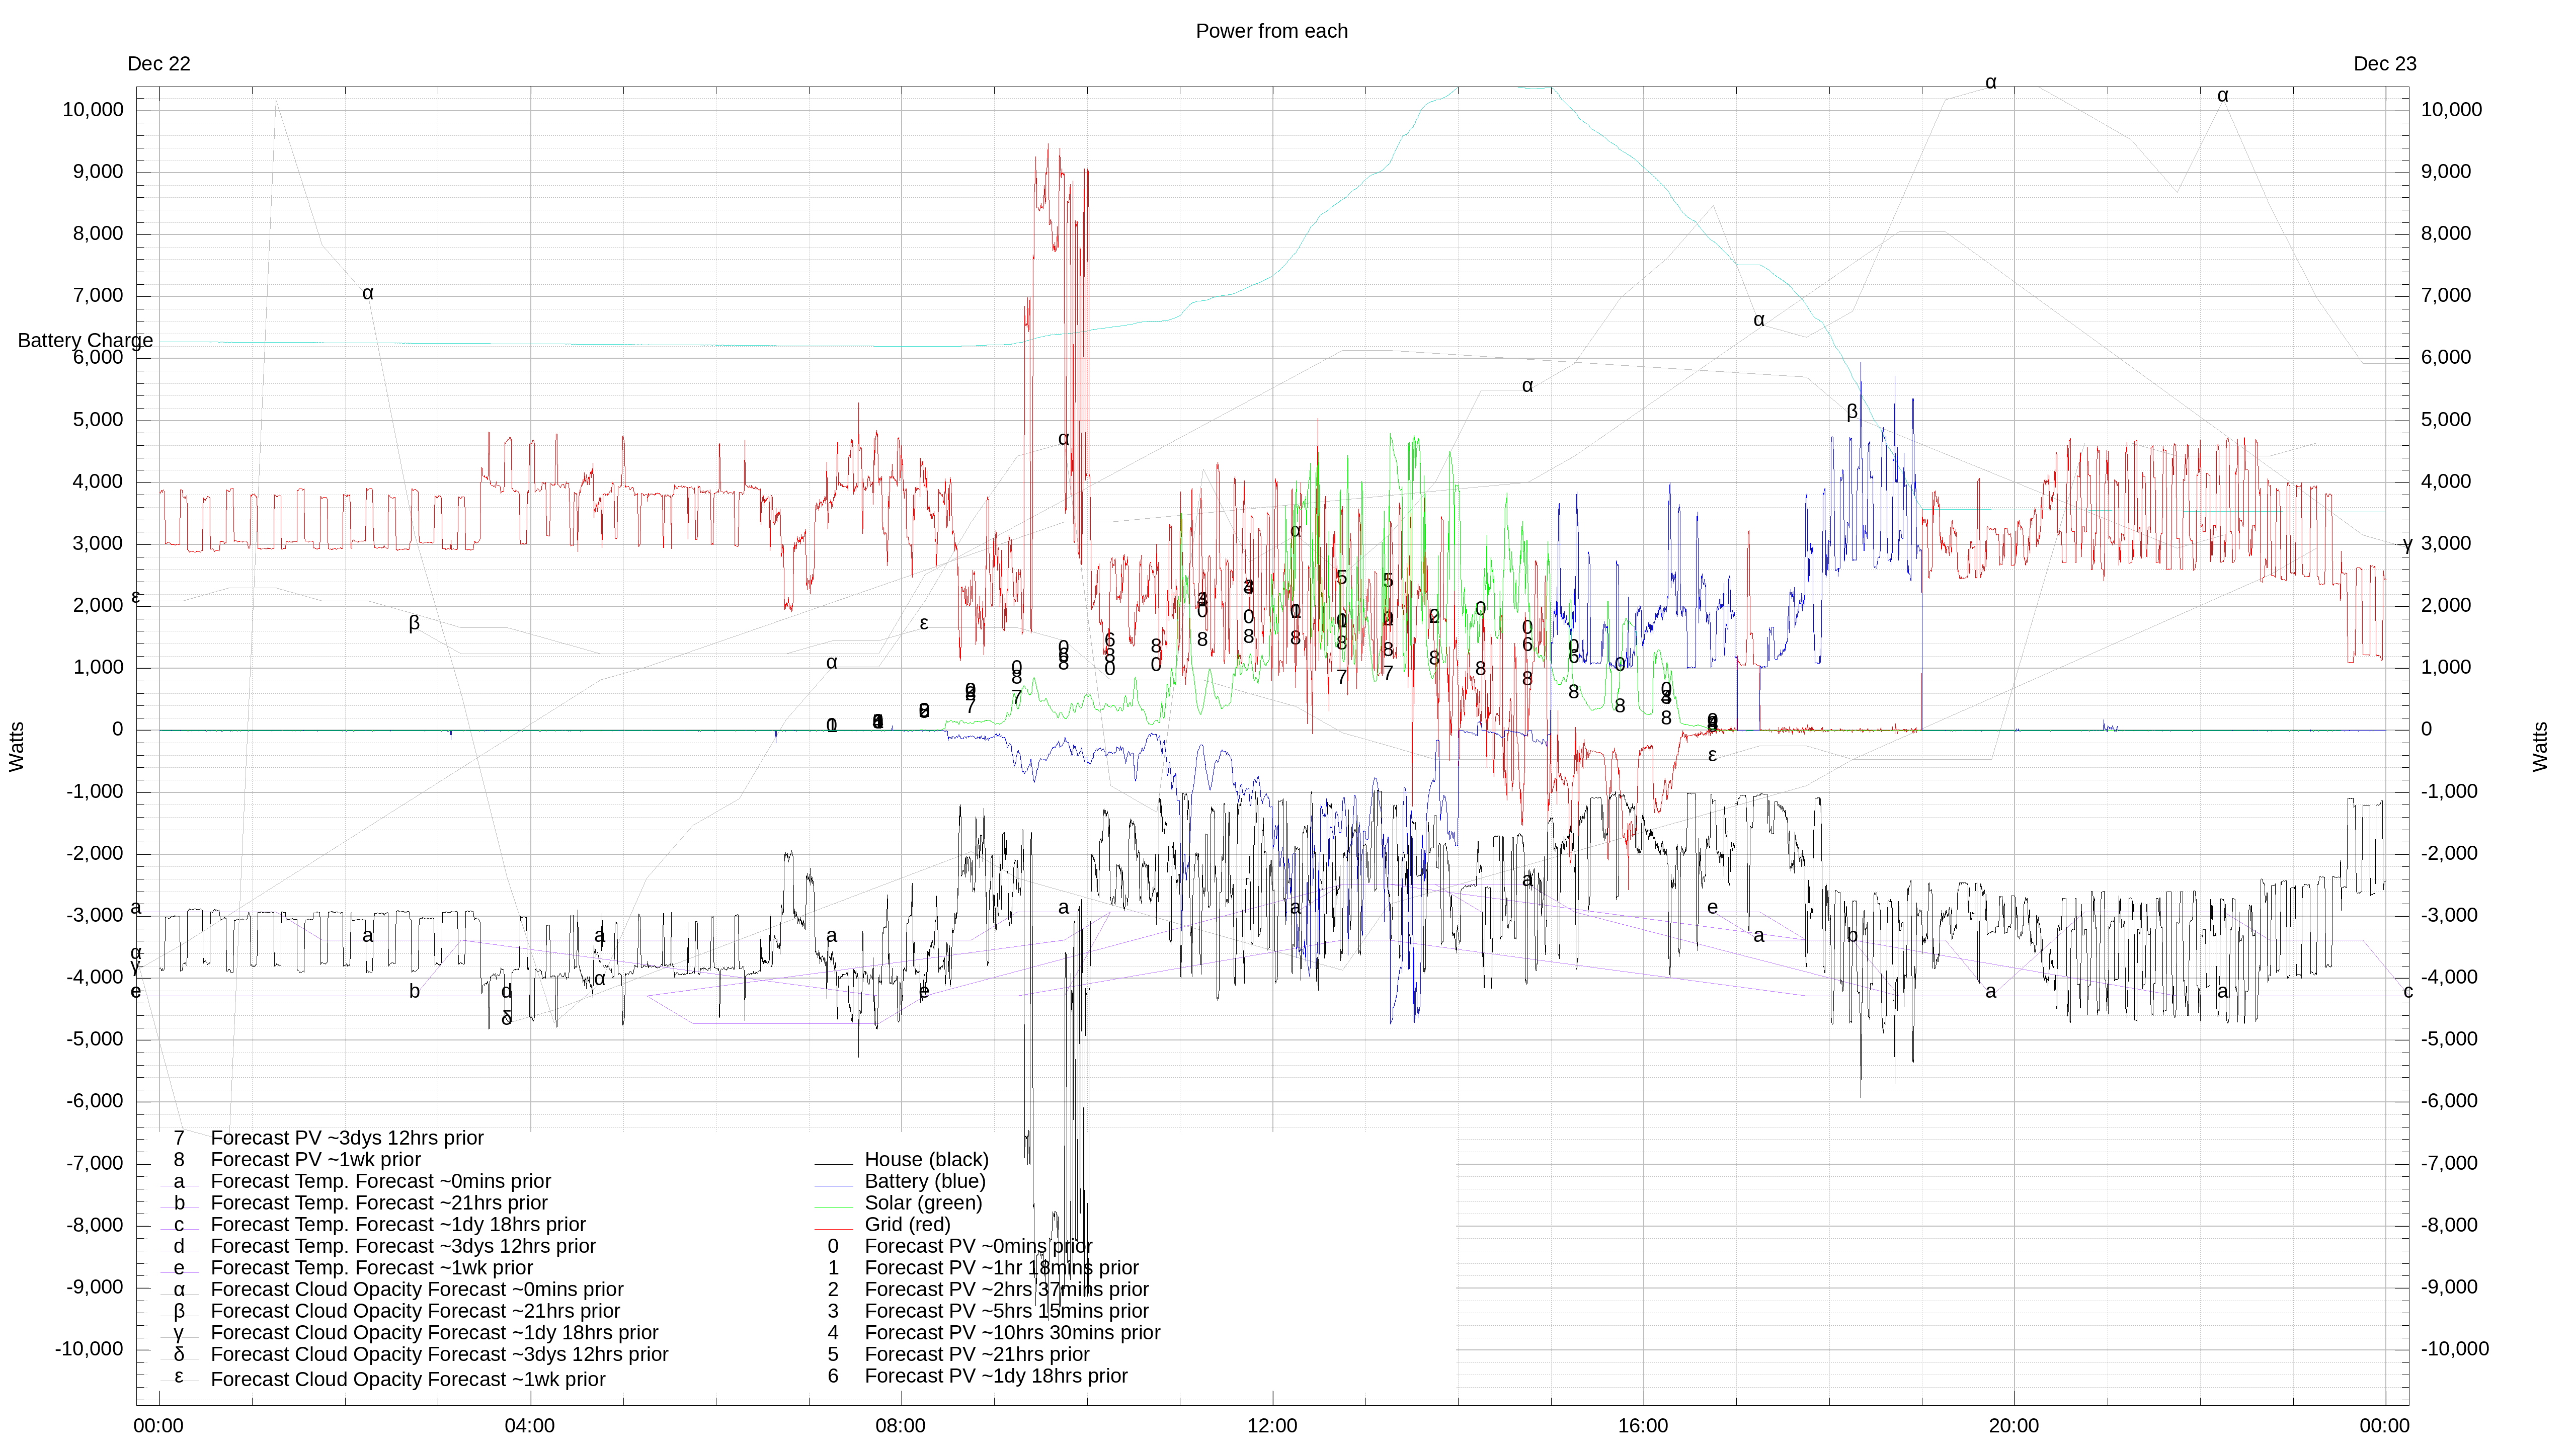Click the right-axis '8,000' tick label
The image size is (2576, 1449).
click(x=2445, y=234)
